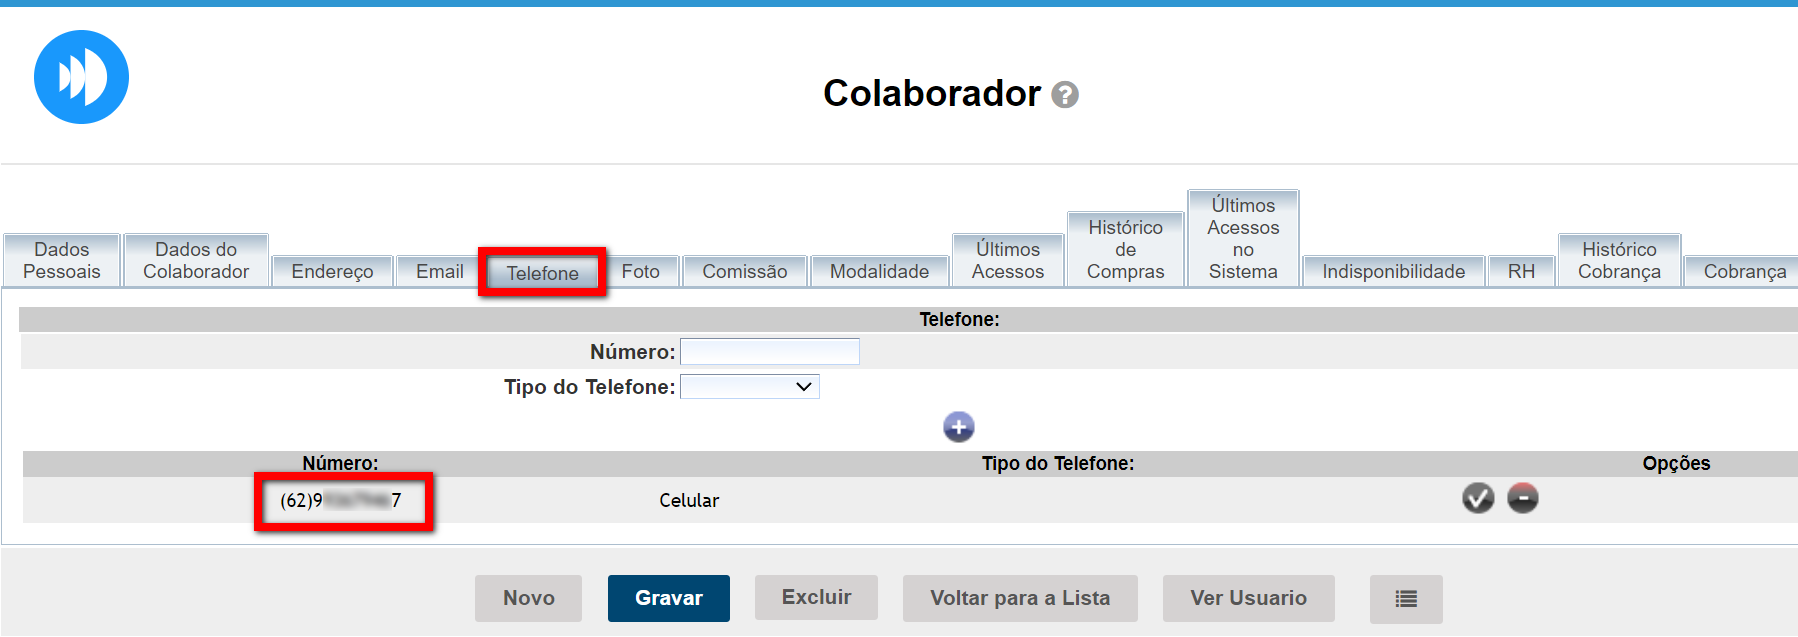Click Voltar para a Lista button

pyautogui.click(x=1019, y=598)
